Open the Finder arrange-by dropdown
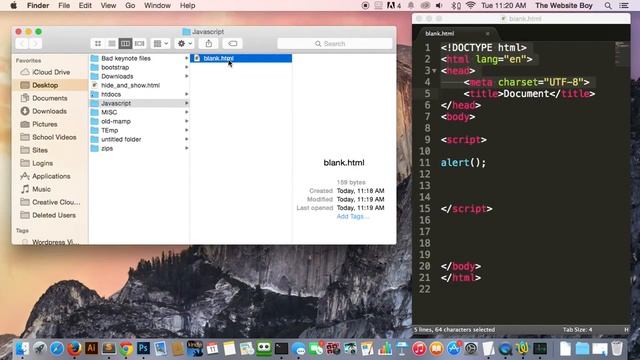Screen dimensions: 640x360 [x=160, y=43]
